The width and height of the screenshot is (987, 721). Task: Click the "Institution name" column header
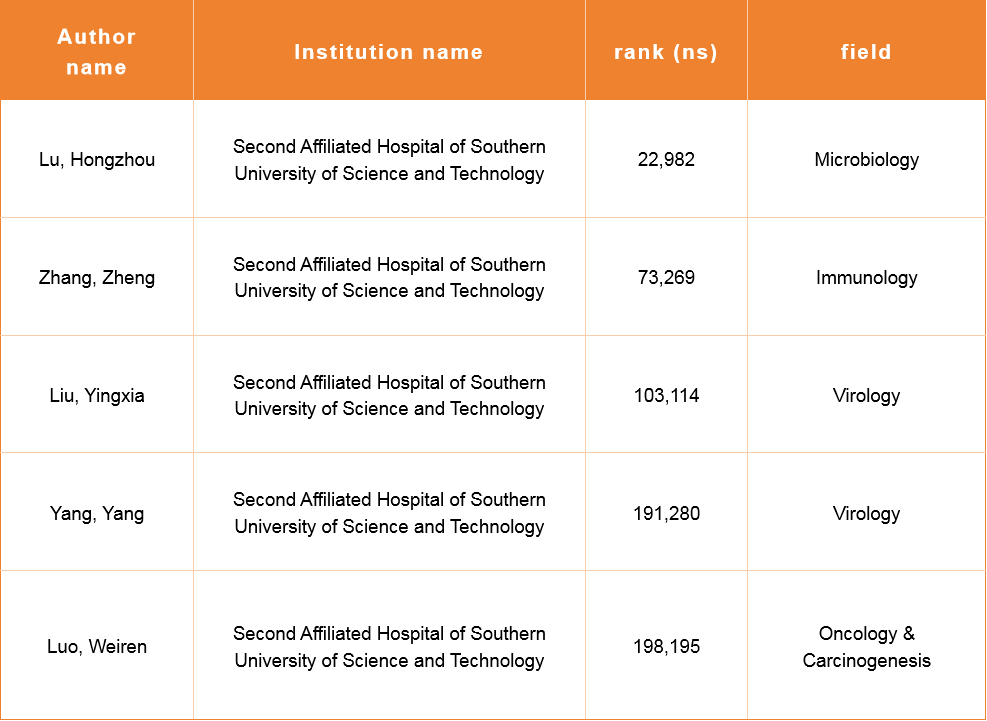point(389,52)
